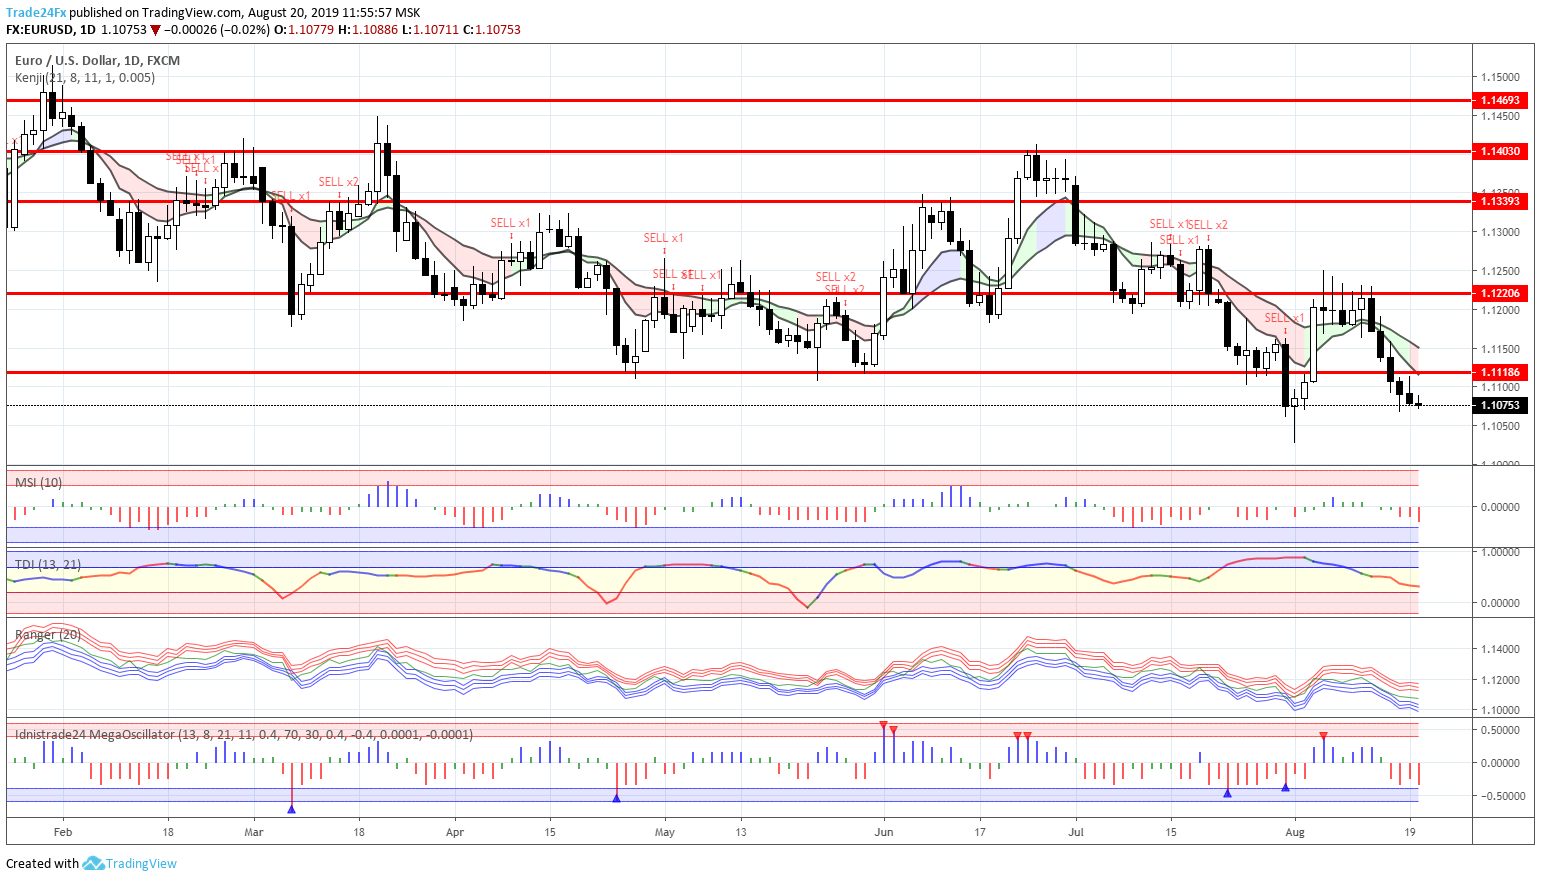Click the MSI (10) indicator label
Viewport: 1541px width, 881px height.
[x=38, y=482]
